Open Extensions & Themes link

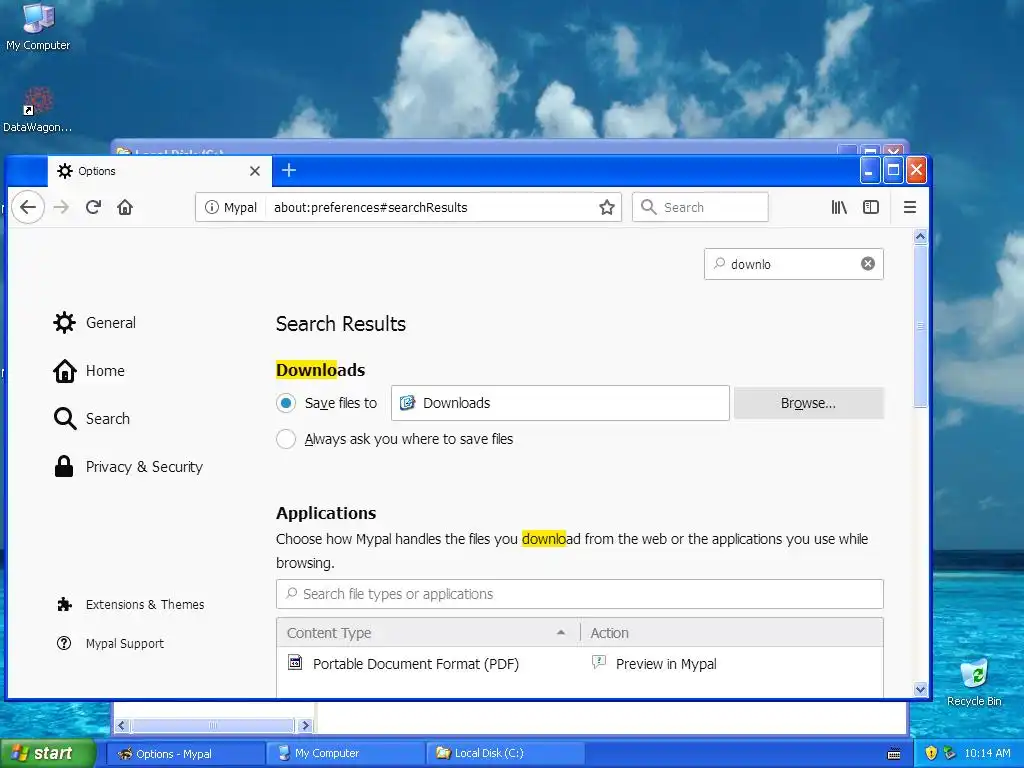(x=131, y=605)
